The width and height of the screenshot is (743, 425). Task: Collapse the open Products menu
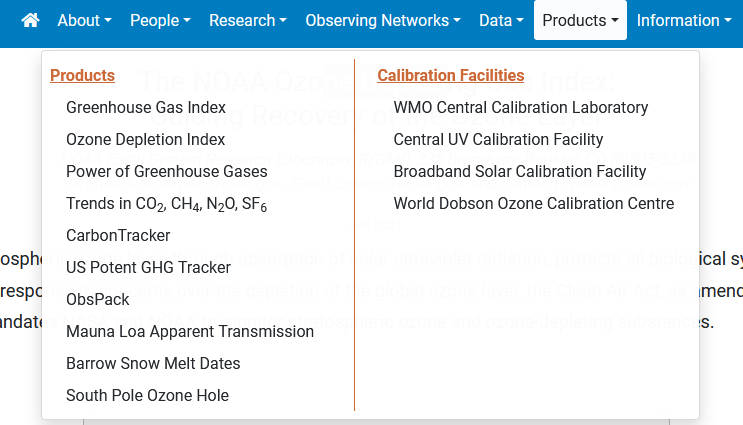point(580,20)
